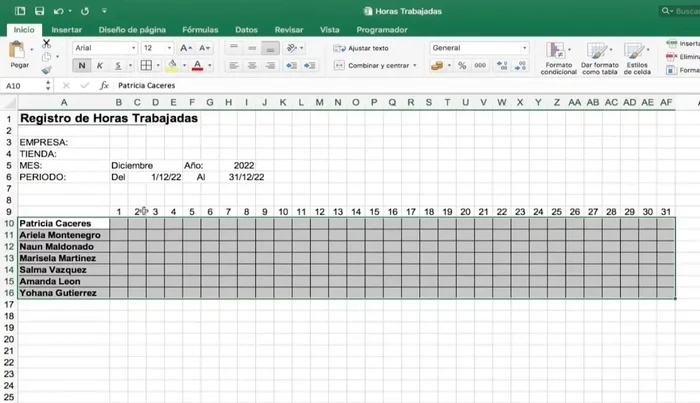Open the underline style dropdown arrow

[x=130, y=66]
